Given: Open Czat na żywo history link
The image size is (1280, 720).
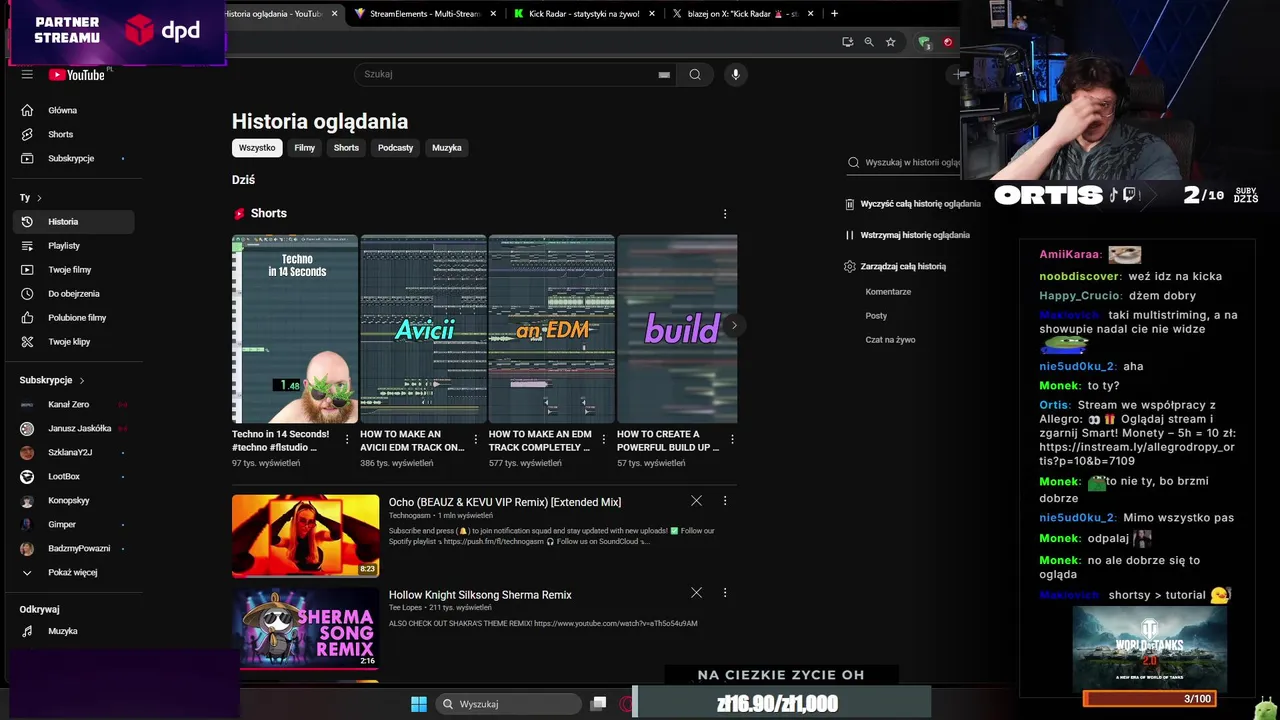Looking at the screenshot, I should tap(890, 339).
